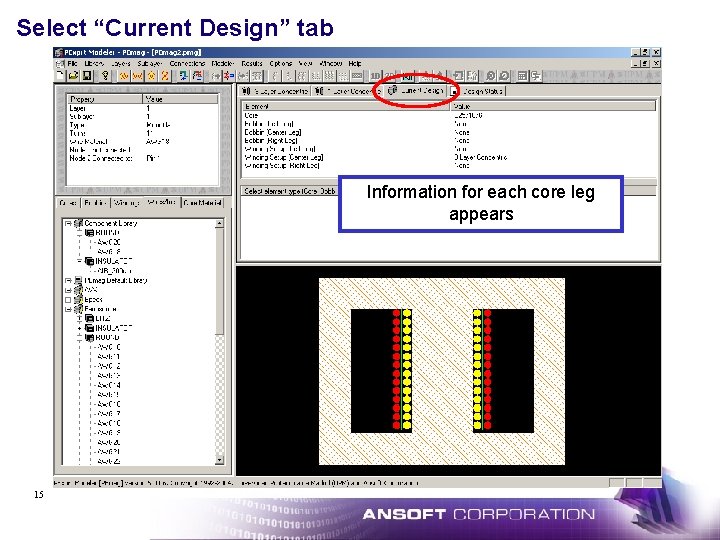The image size is (720, 540).
Task: Switch to the Current Design tab
Action: [416, 91]
